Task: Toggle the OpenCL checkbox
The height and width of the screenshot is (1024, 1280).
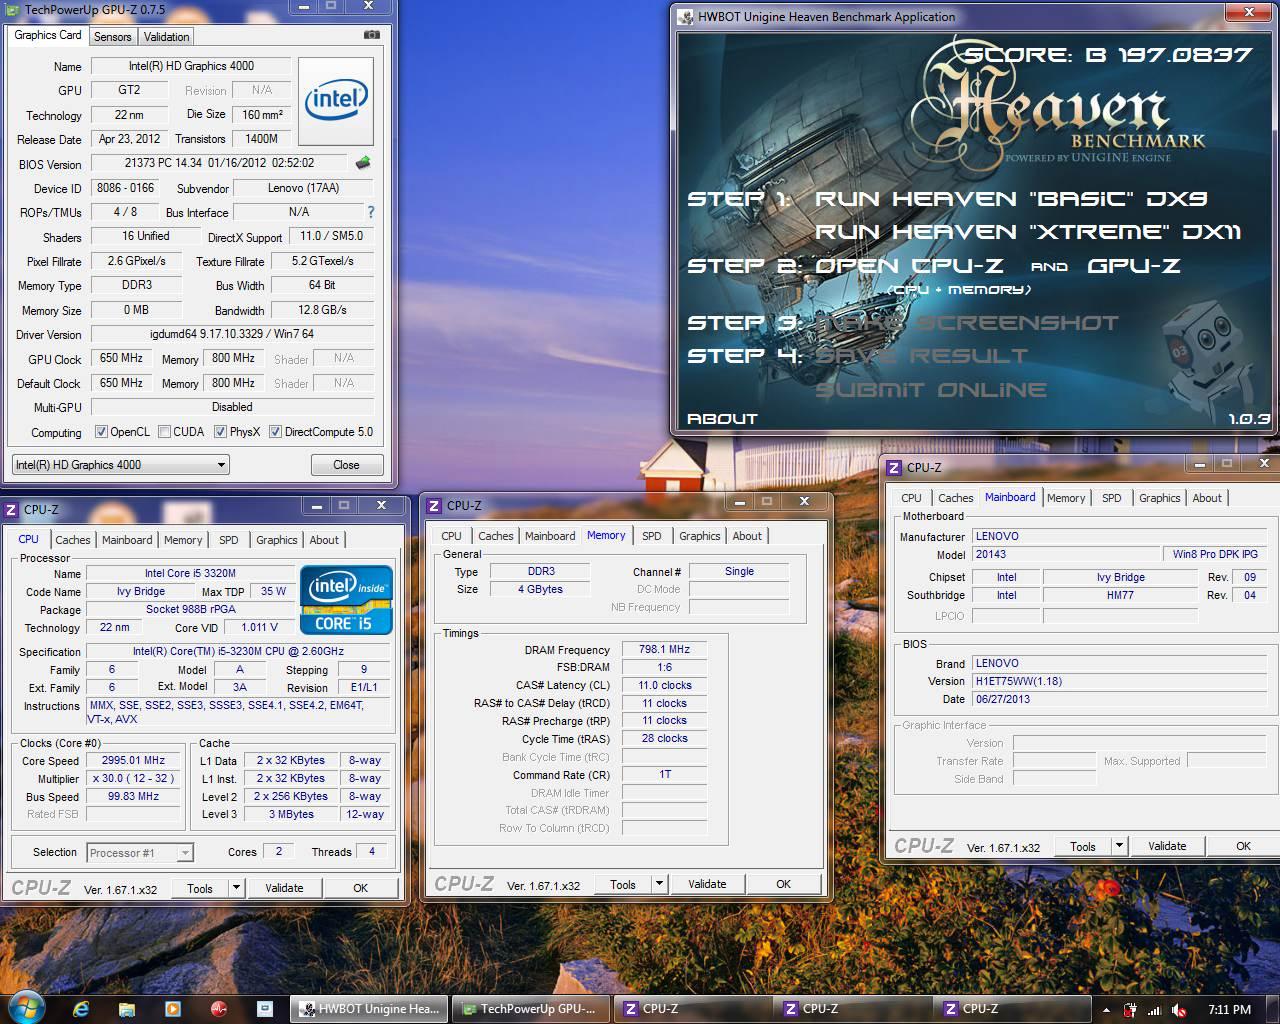Action: (x=101, y=432)
